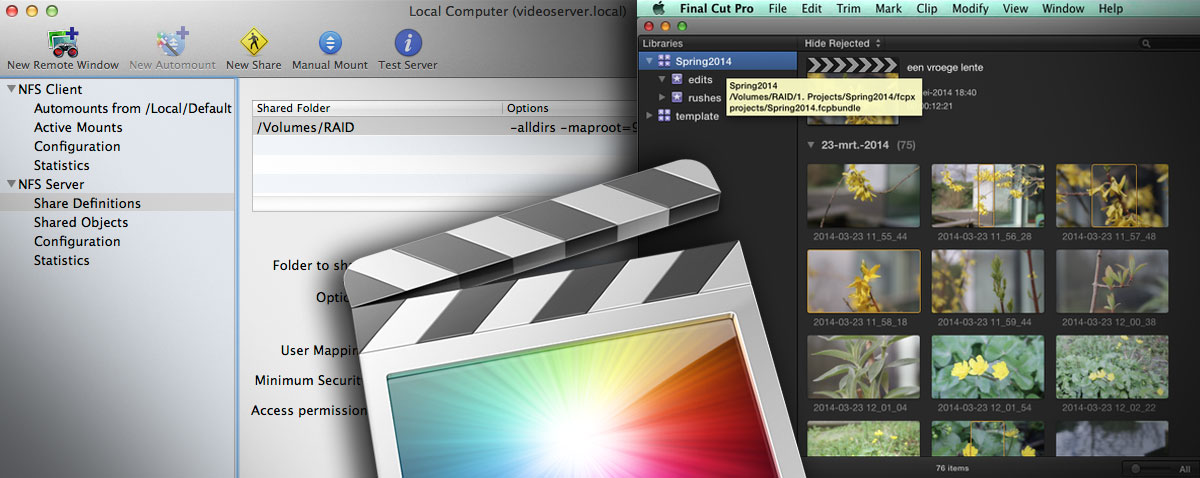
Task: Click the Final Cut Pro search field
Action: click(1168, 43)
